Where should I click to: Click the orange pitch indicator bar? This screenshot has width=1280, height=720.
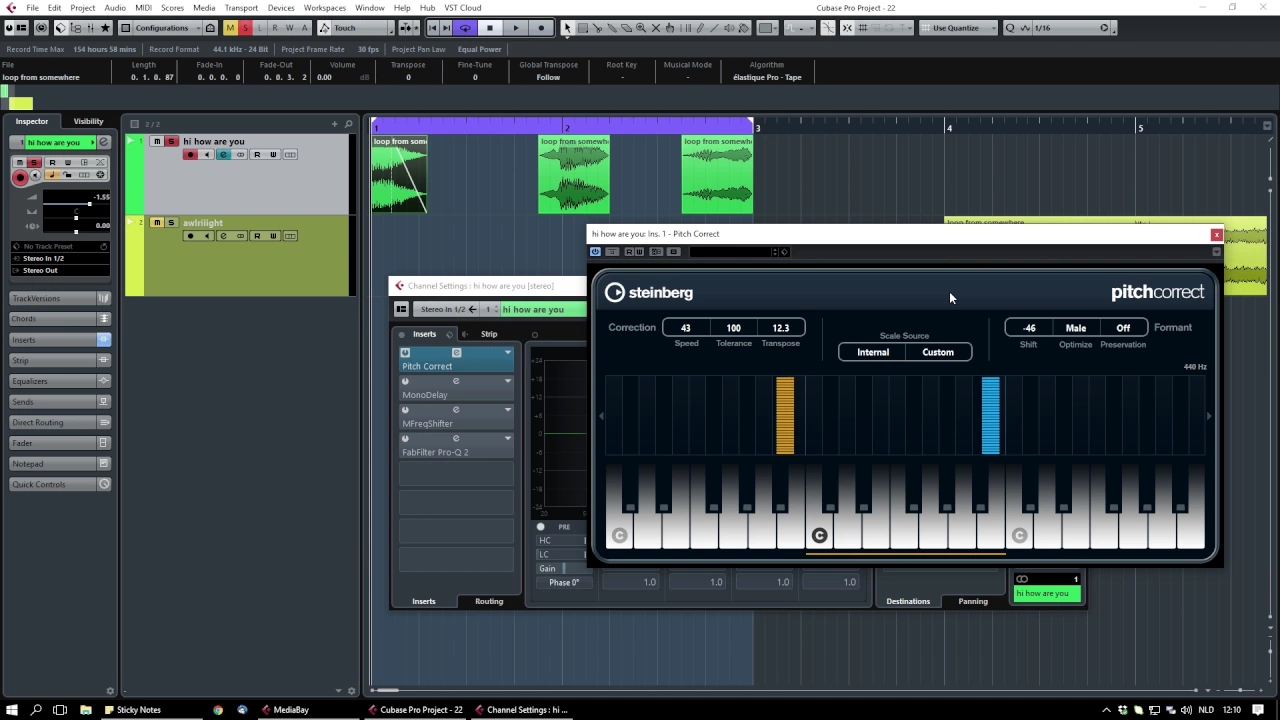[x=785, y=416]
